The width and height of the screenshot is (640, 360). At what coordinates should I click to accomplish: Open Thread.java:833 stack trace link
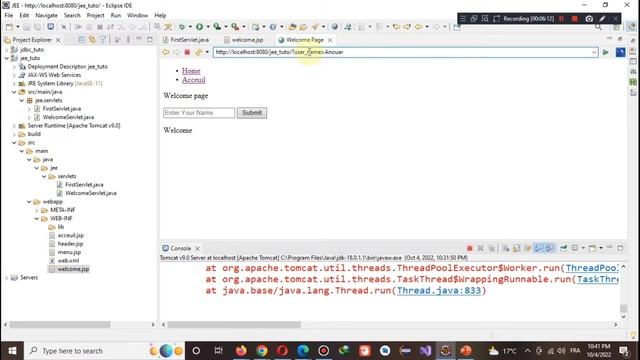[x=439, y=291]
